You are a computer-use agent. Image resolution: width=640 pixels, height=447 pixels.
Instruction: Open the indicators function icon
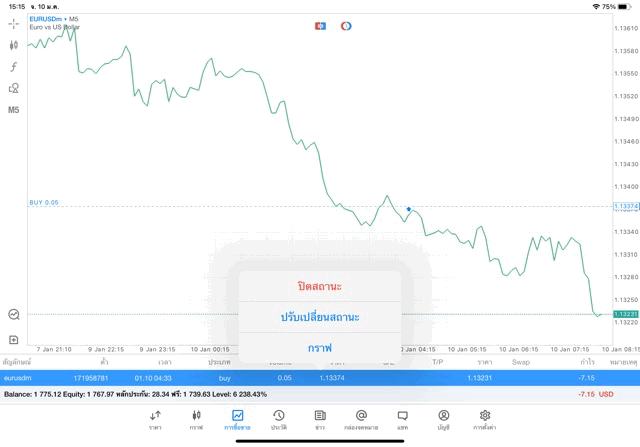point(14,67)
